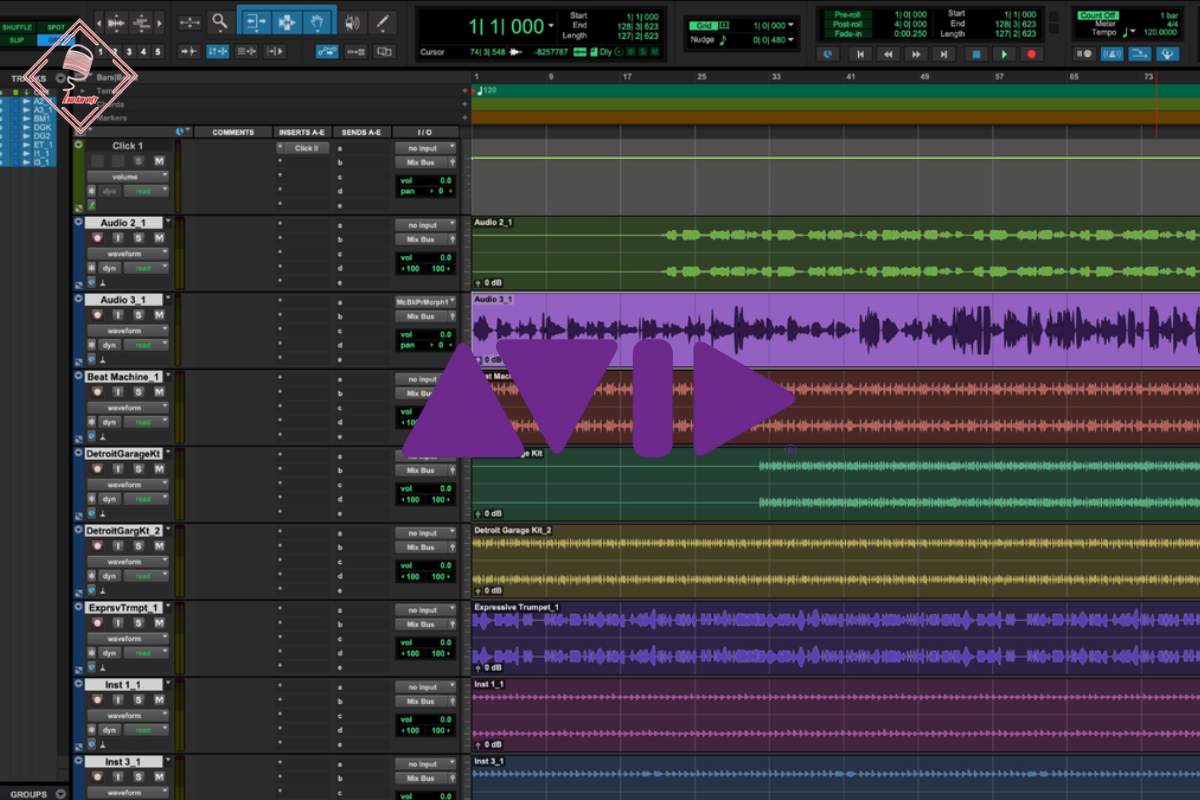Select the Zoomer magnifying glass tool

tap(218, 22)
